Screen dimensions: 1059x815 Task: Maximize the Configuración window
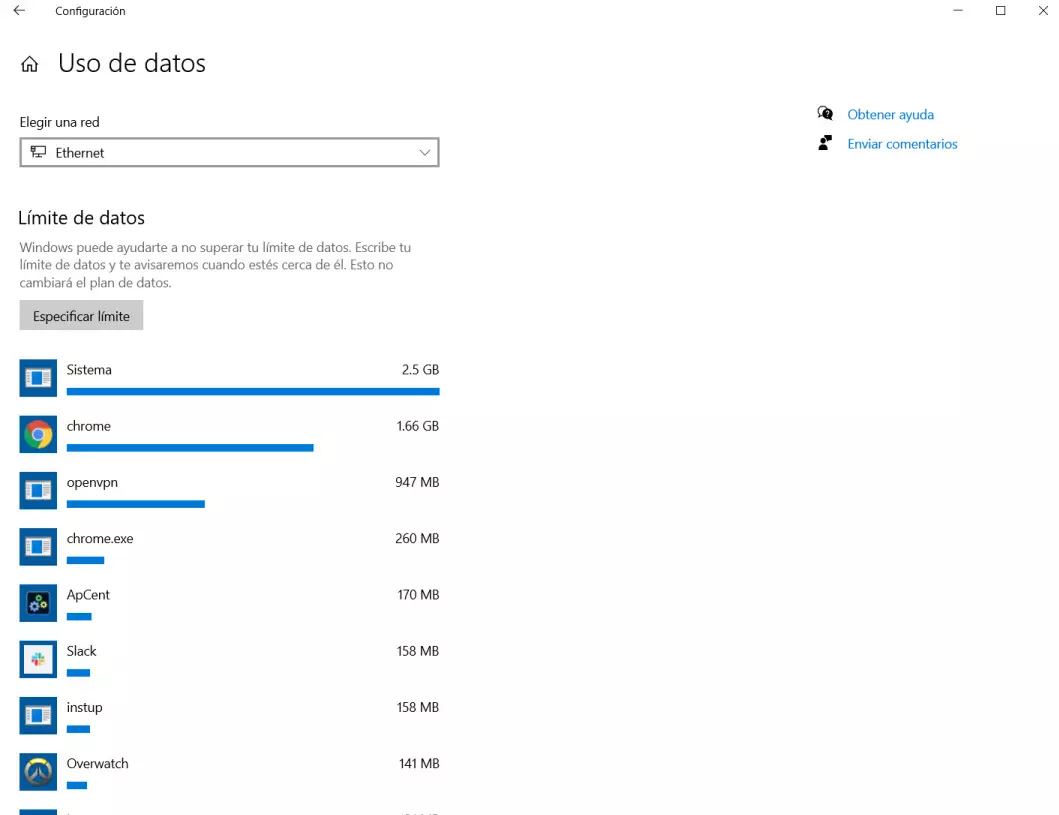[x=1000, y=11]
